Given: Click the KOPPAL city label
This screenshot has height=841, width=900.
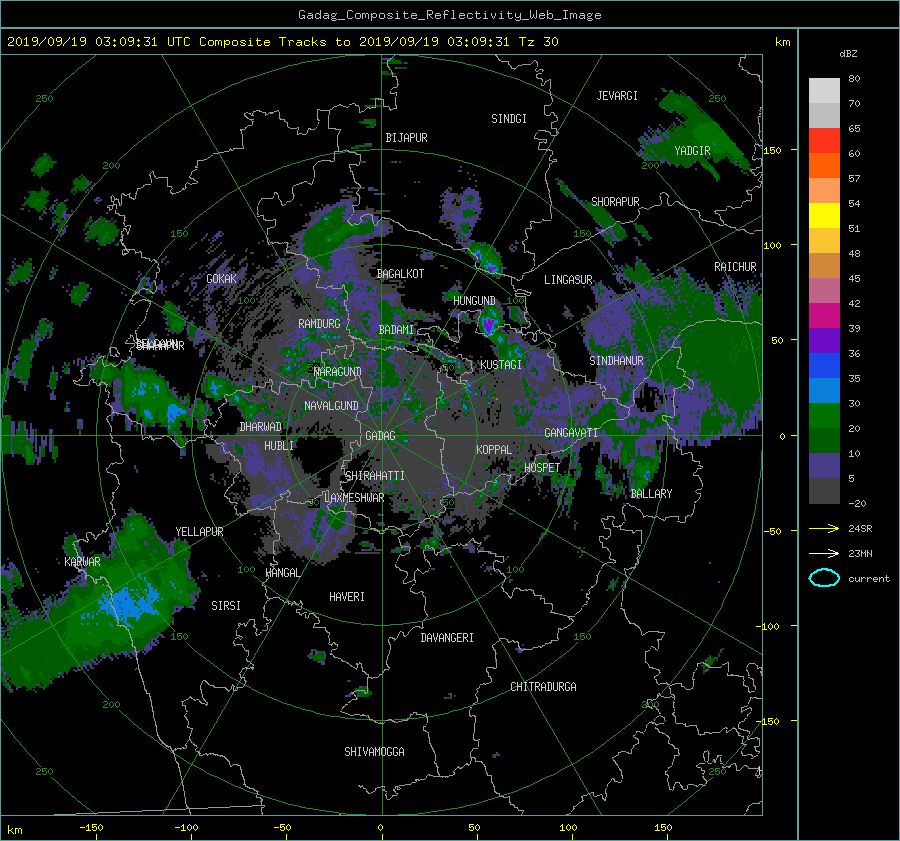Looking at the screenshot, I should 494,450.
